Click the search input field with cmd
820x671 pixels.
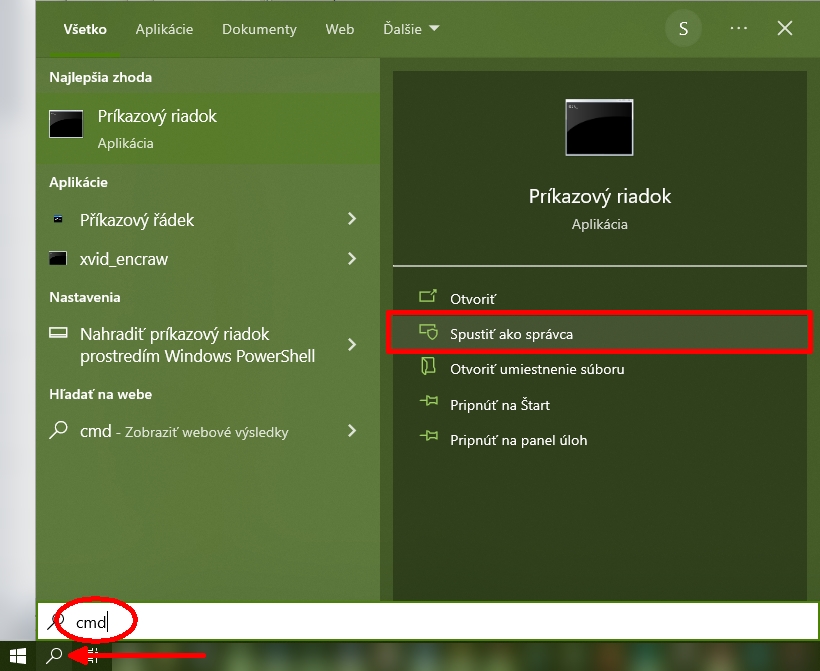400,622
